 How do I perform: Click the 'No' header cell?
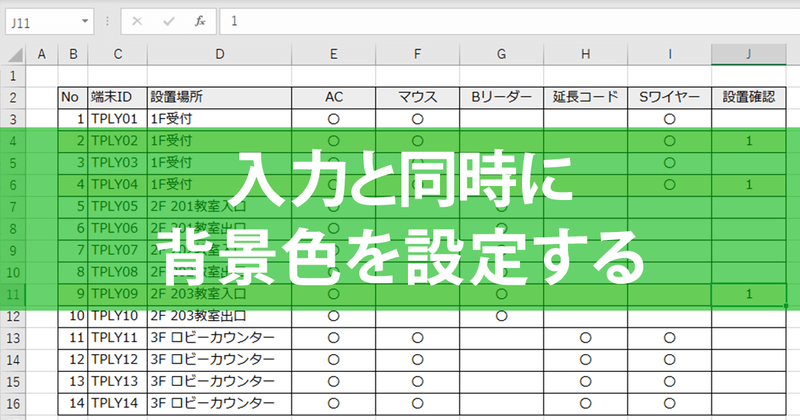tap(73, 97)
